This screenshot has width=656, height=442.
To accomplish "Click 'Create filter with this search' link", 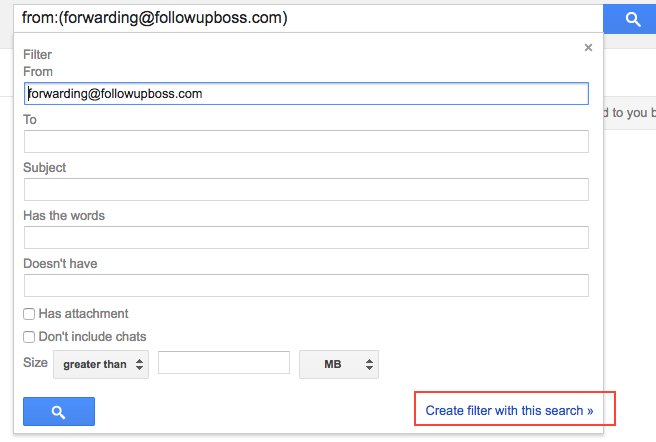I will (x=509, y=410).
